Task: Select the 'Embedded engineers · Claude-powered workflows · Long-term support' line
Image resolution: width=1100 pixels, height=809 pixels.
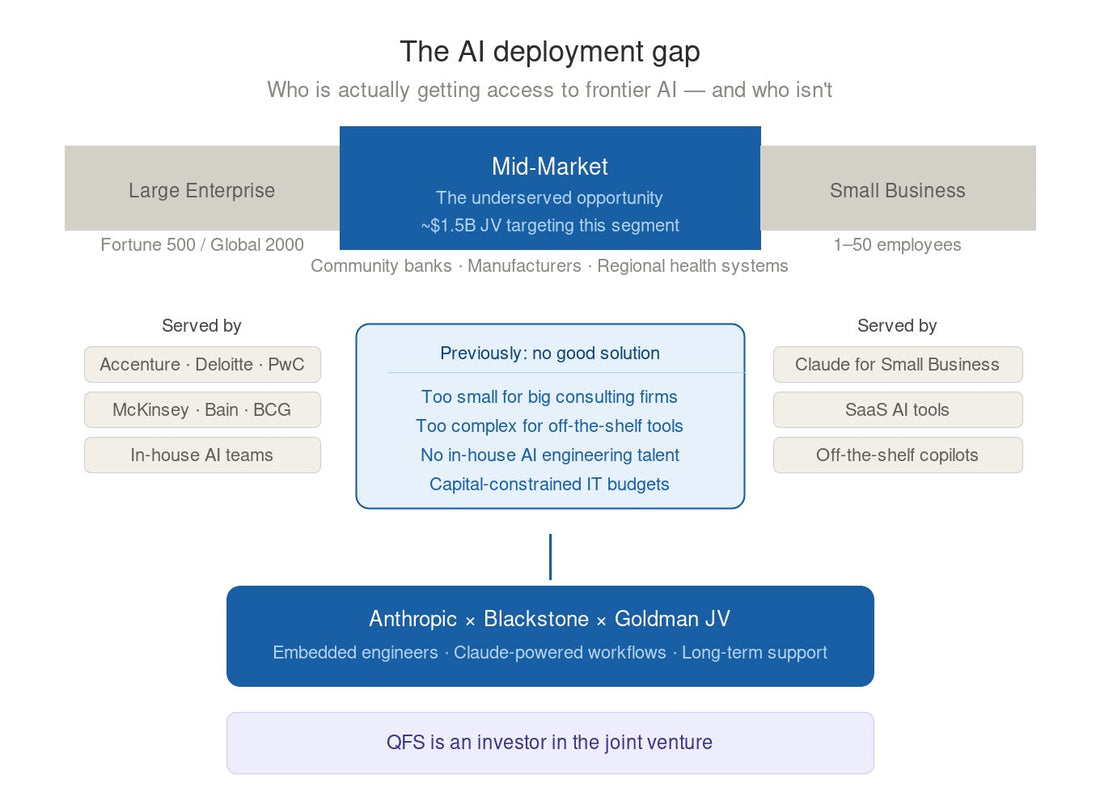Action: coord(549,653)
